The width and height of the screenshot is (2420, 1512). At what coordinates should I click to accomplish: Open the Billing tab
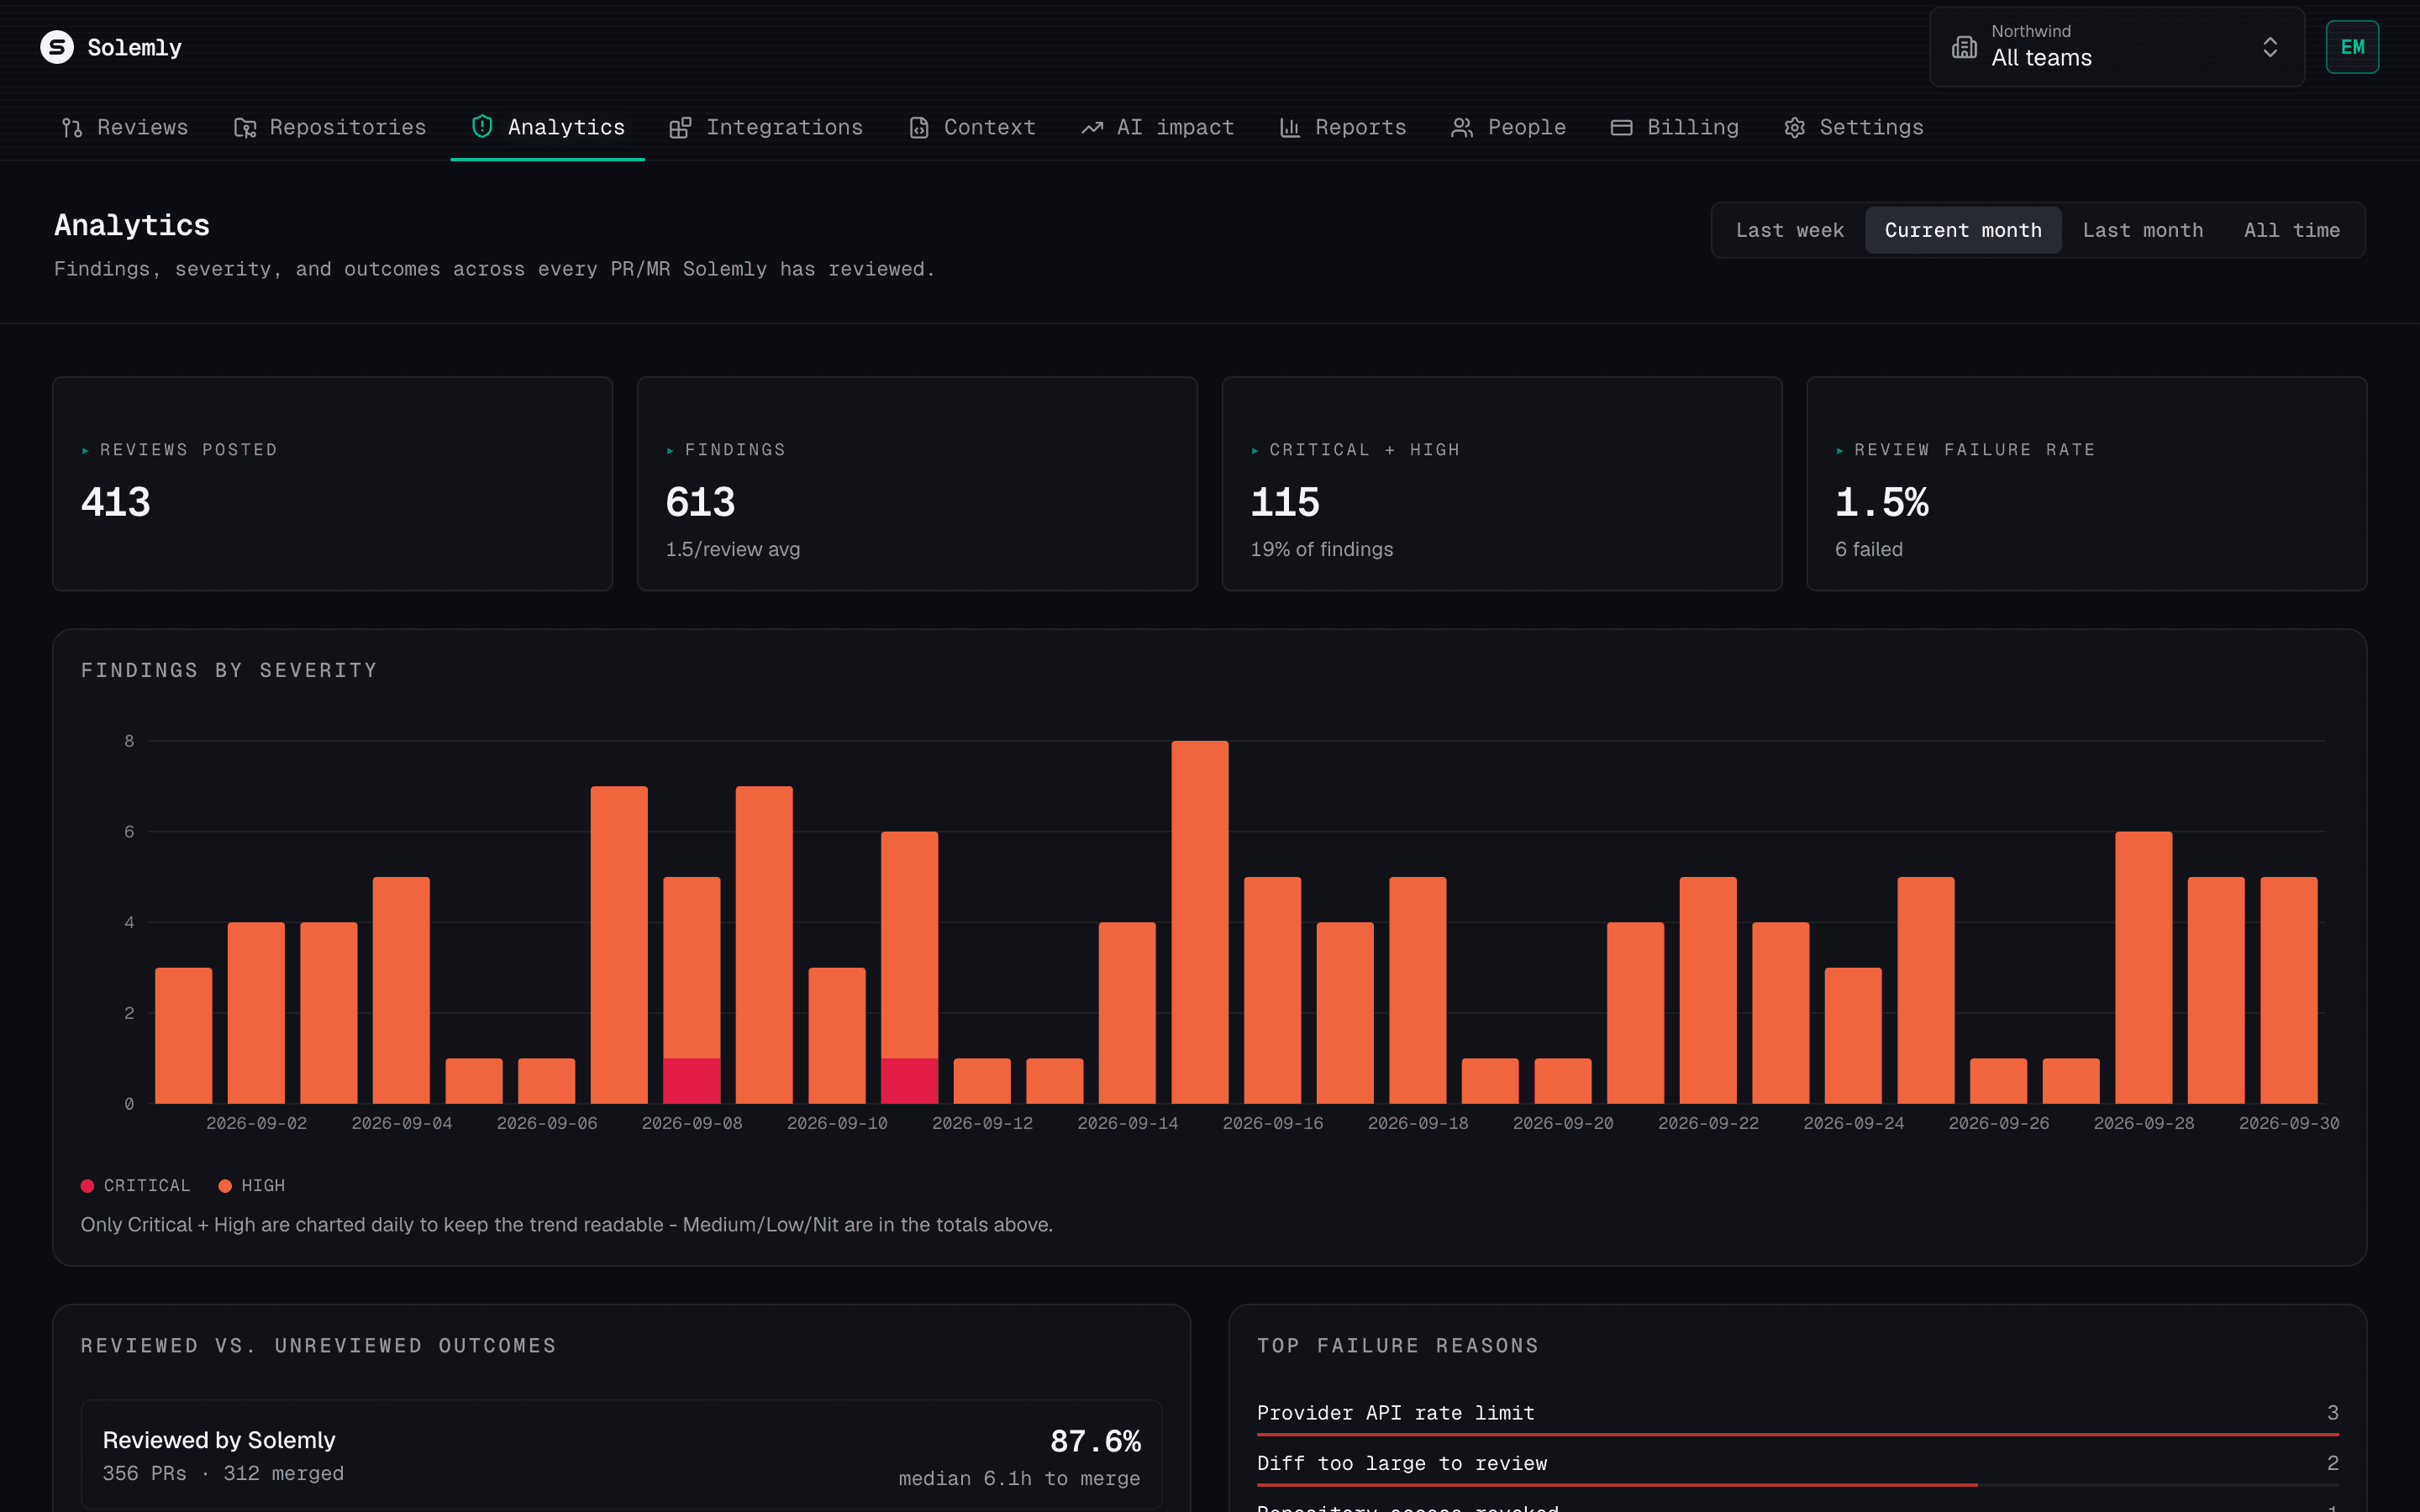[x=1675, y=128]
